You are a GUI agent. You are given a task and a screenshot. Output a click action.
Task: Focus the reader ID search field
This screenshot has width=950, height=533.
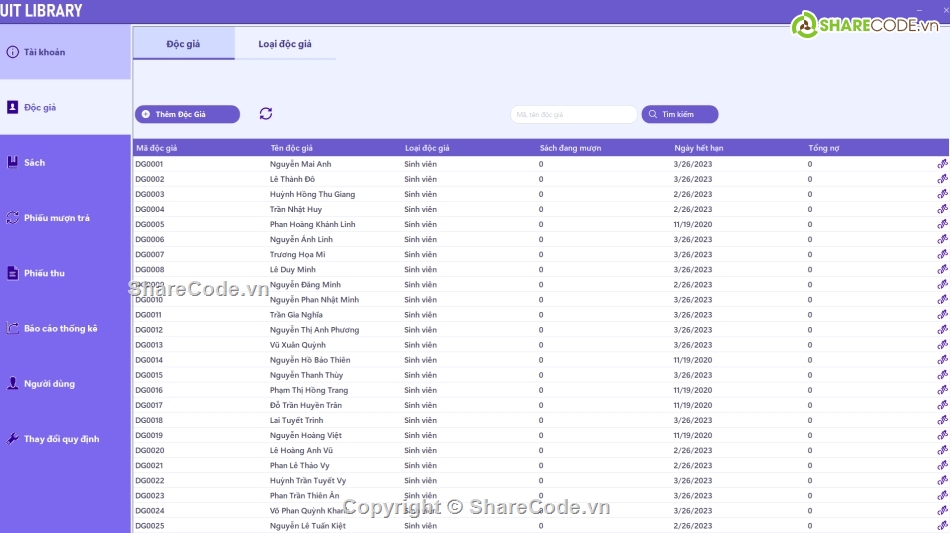(573, 115)
